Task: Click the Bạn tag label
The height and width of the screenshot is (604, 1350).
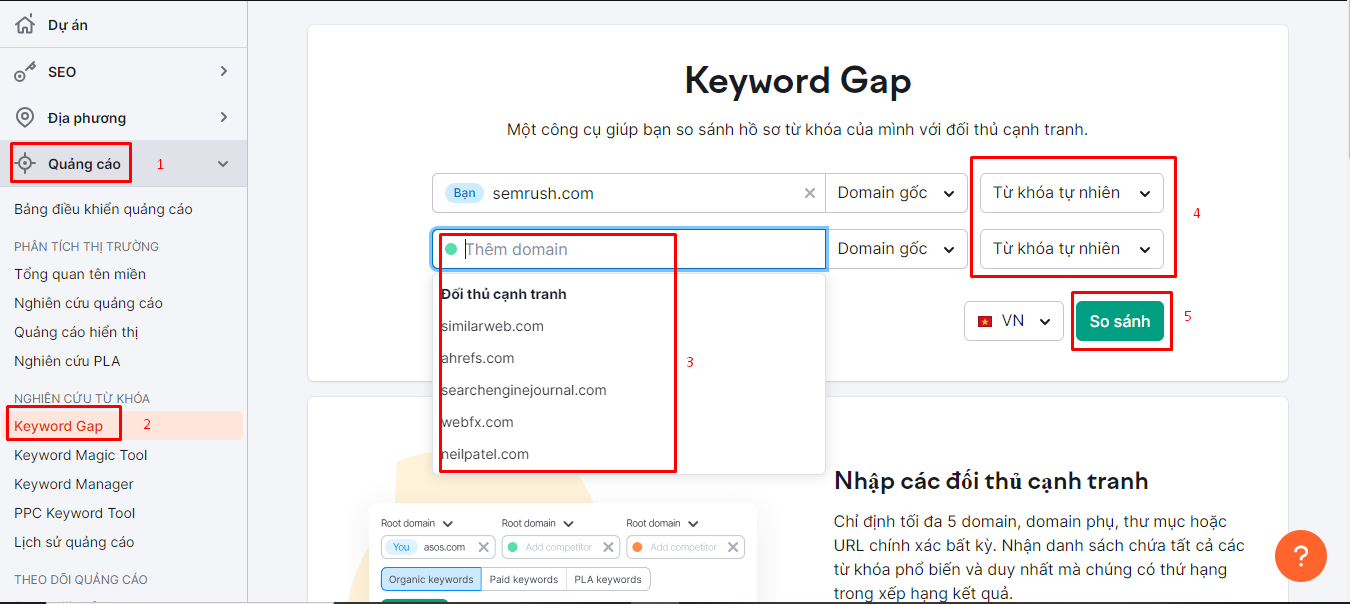Action: (464, 193)
